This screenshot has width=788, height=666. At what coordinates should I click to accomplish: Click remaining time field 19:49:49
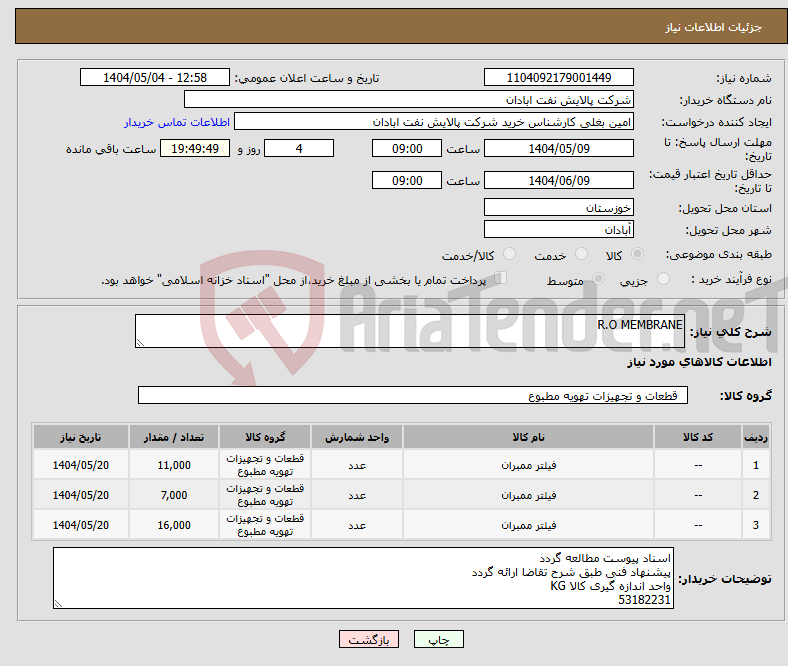pyautogui.click(x=195, y=148)
